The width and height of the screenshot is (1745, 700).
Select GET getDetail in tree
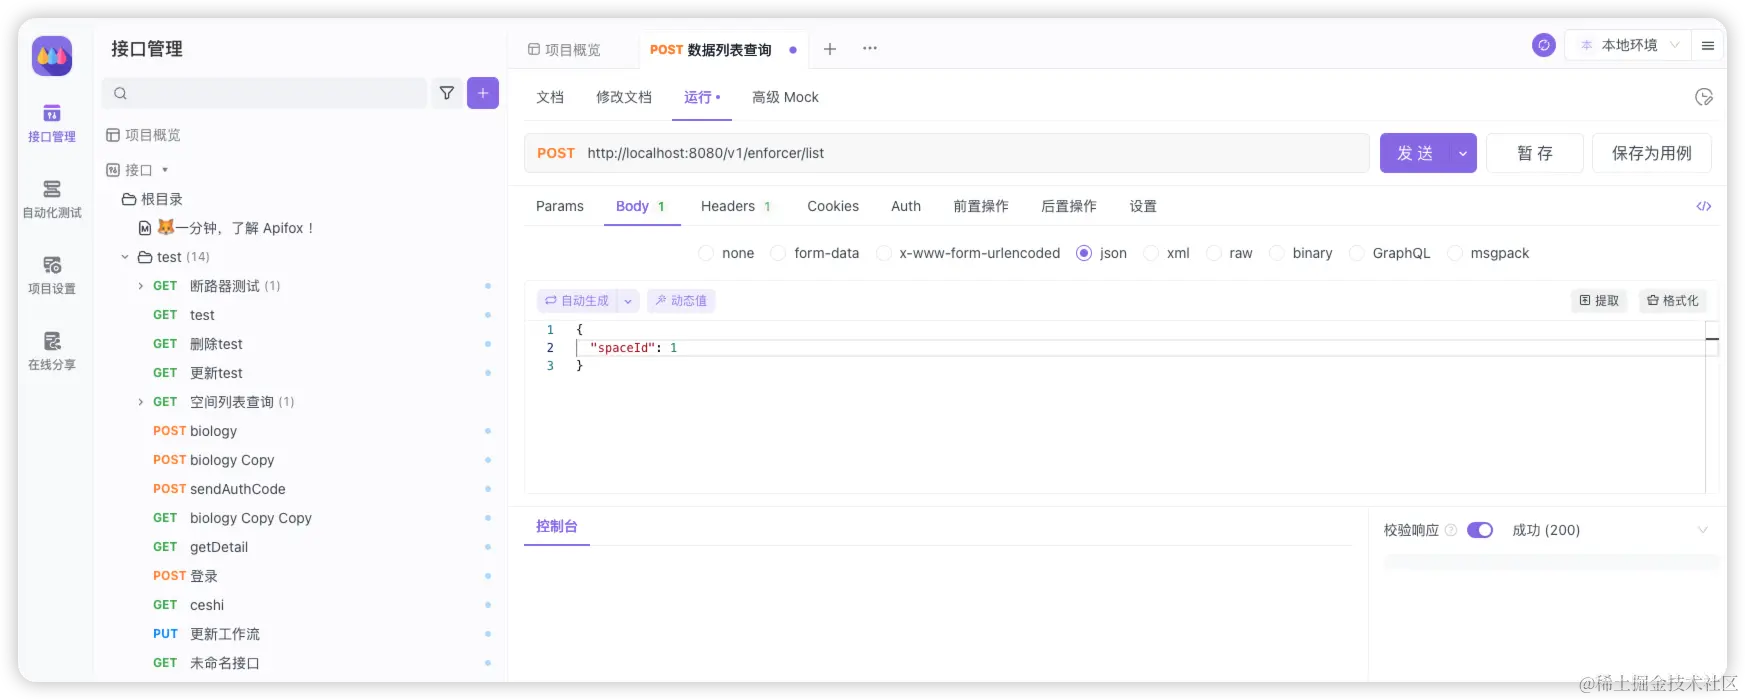click(x=200, y=547)
